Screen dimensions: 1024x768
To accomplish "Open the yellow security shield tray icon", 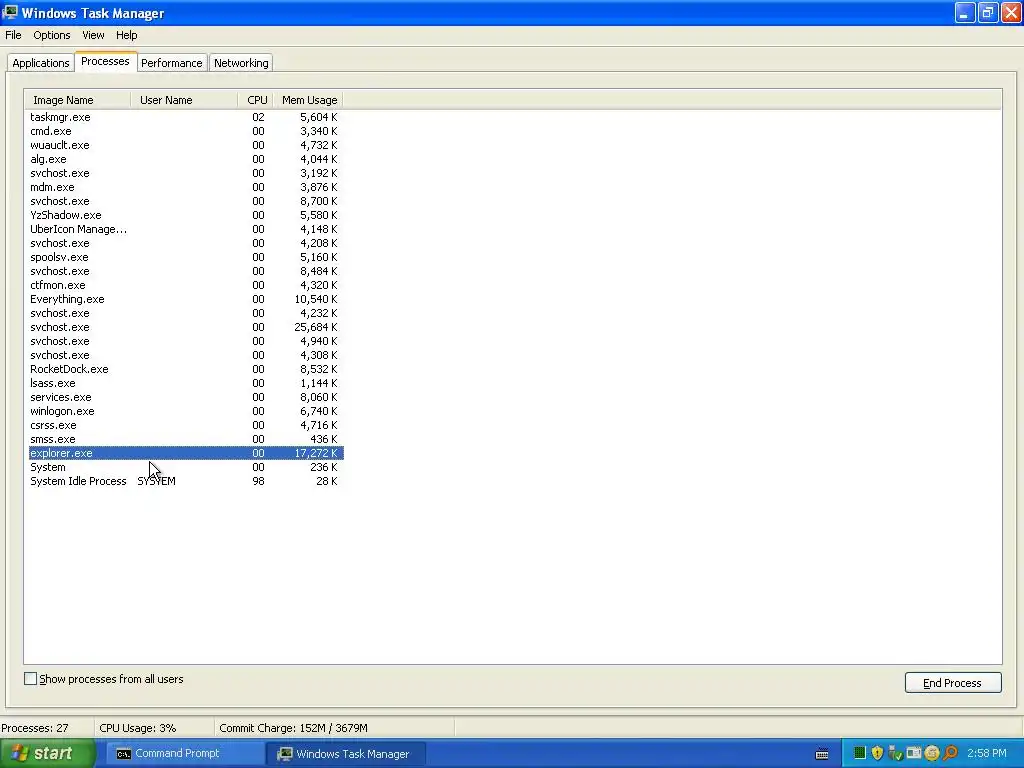I will click(877, 753).
